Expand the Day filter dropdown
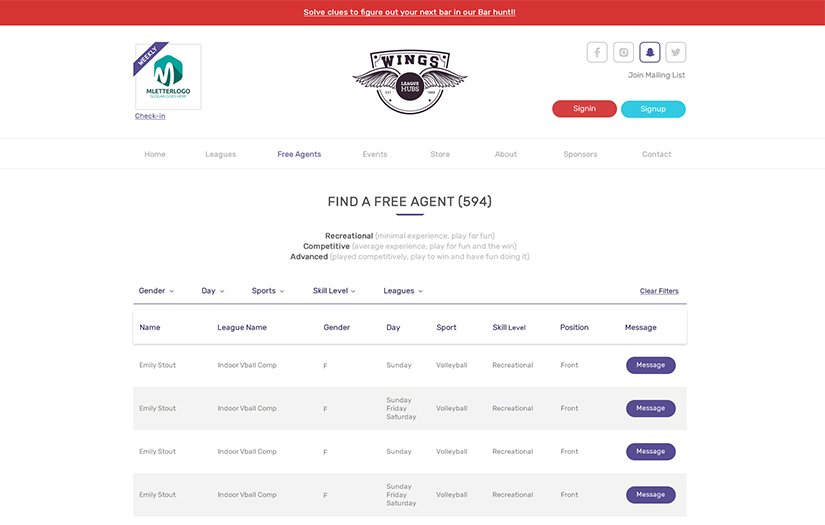Viewport: 825px width, 525px height. 213,291
